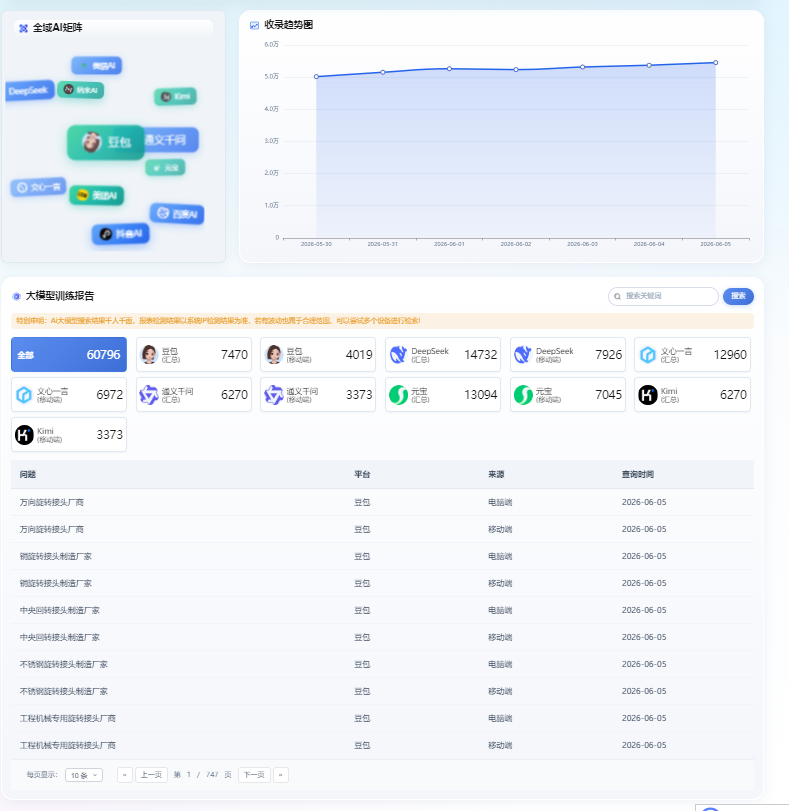Select the 工程机械专用旋转接头厂商 row with 电脑端 source

(382, 718)
